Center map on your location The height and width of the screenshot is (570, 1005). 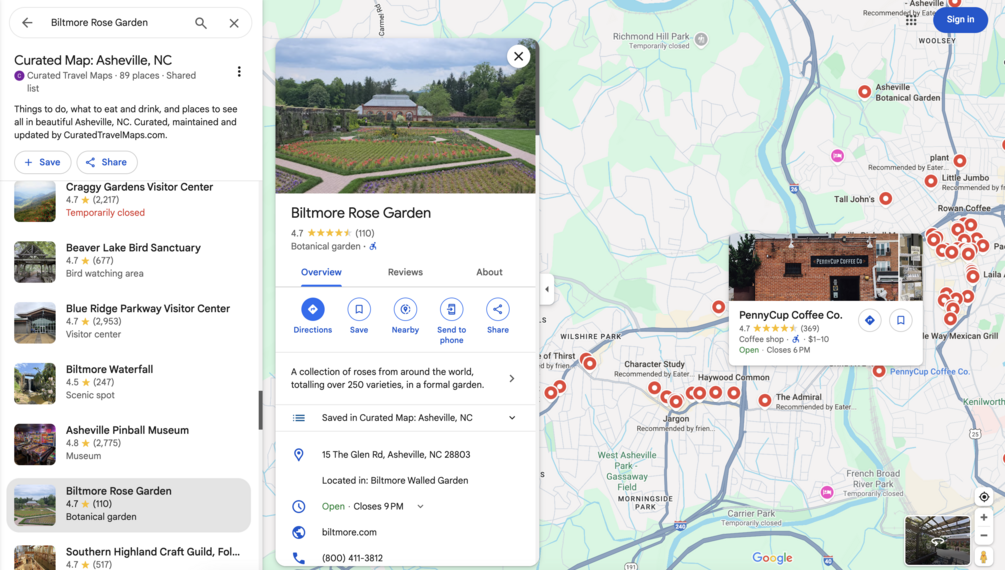pyautogui.click(x=984, y=497)
